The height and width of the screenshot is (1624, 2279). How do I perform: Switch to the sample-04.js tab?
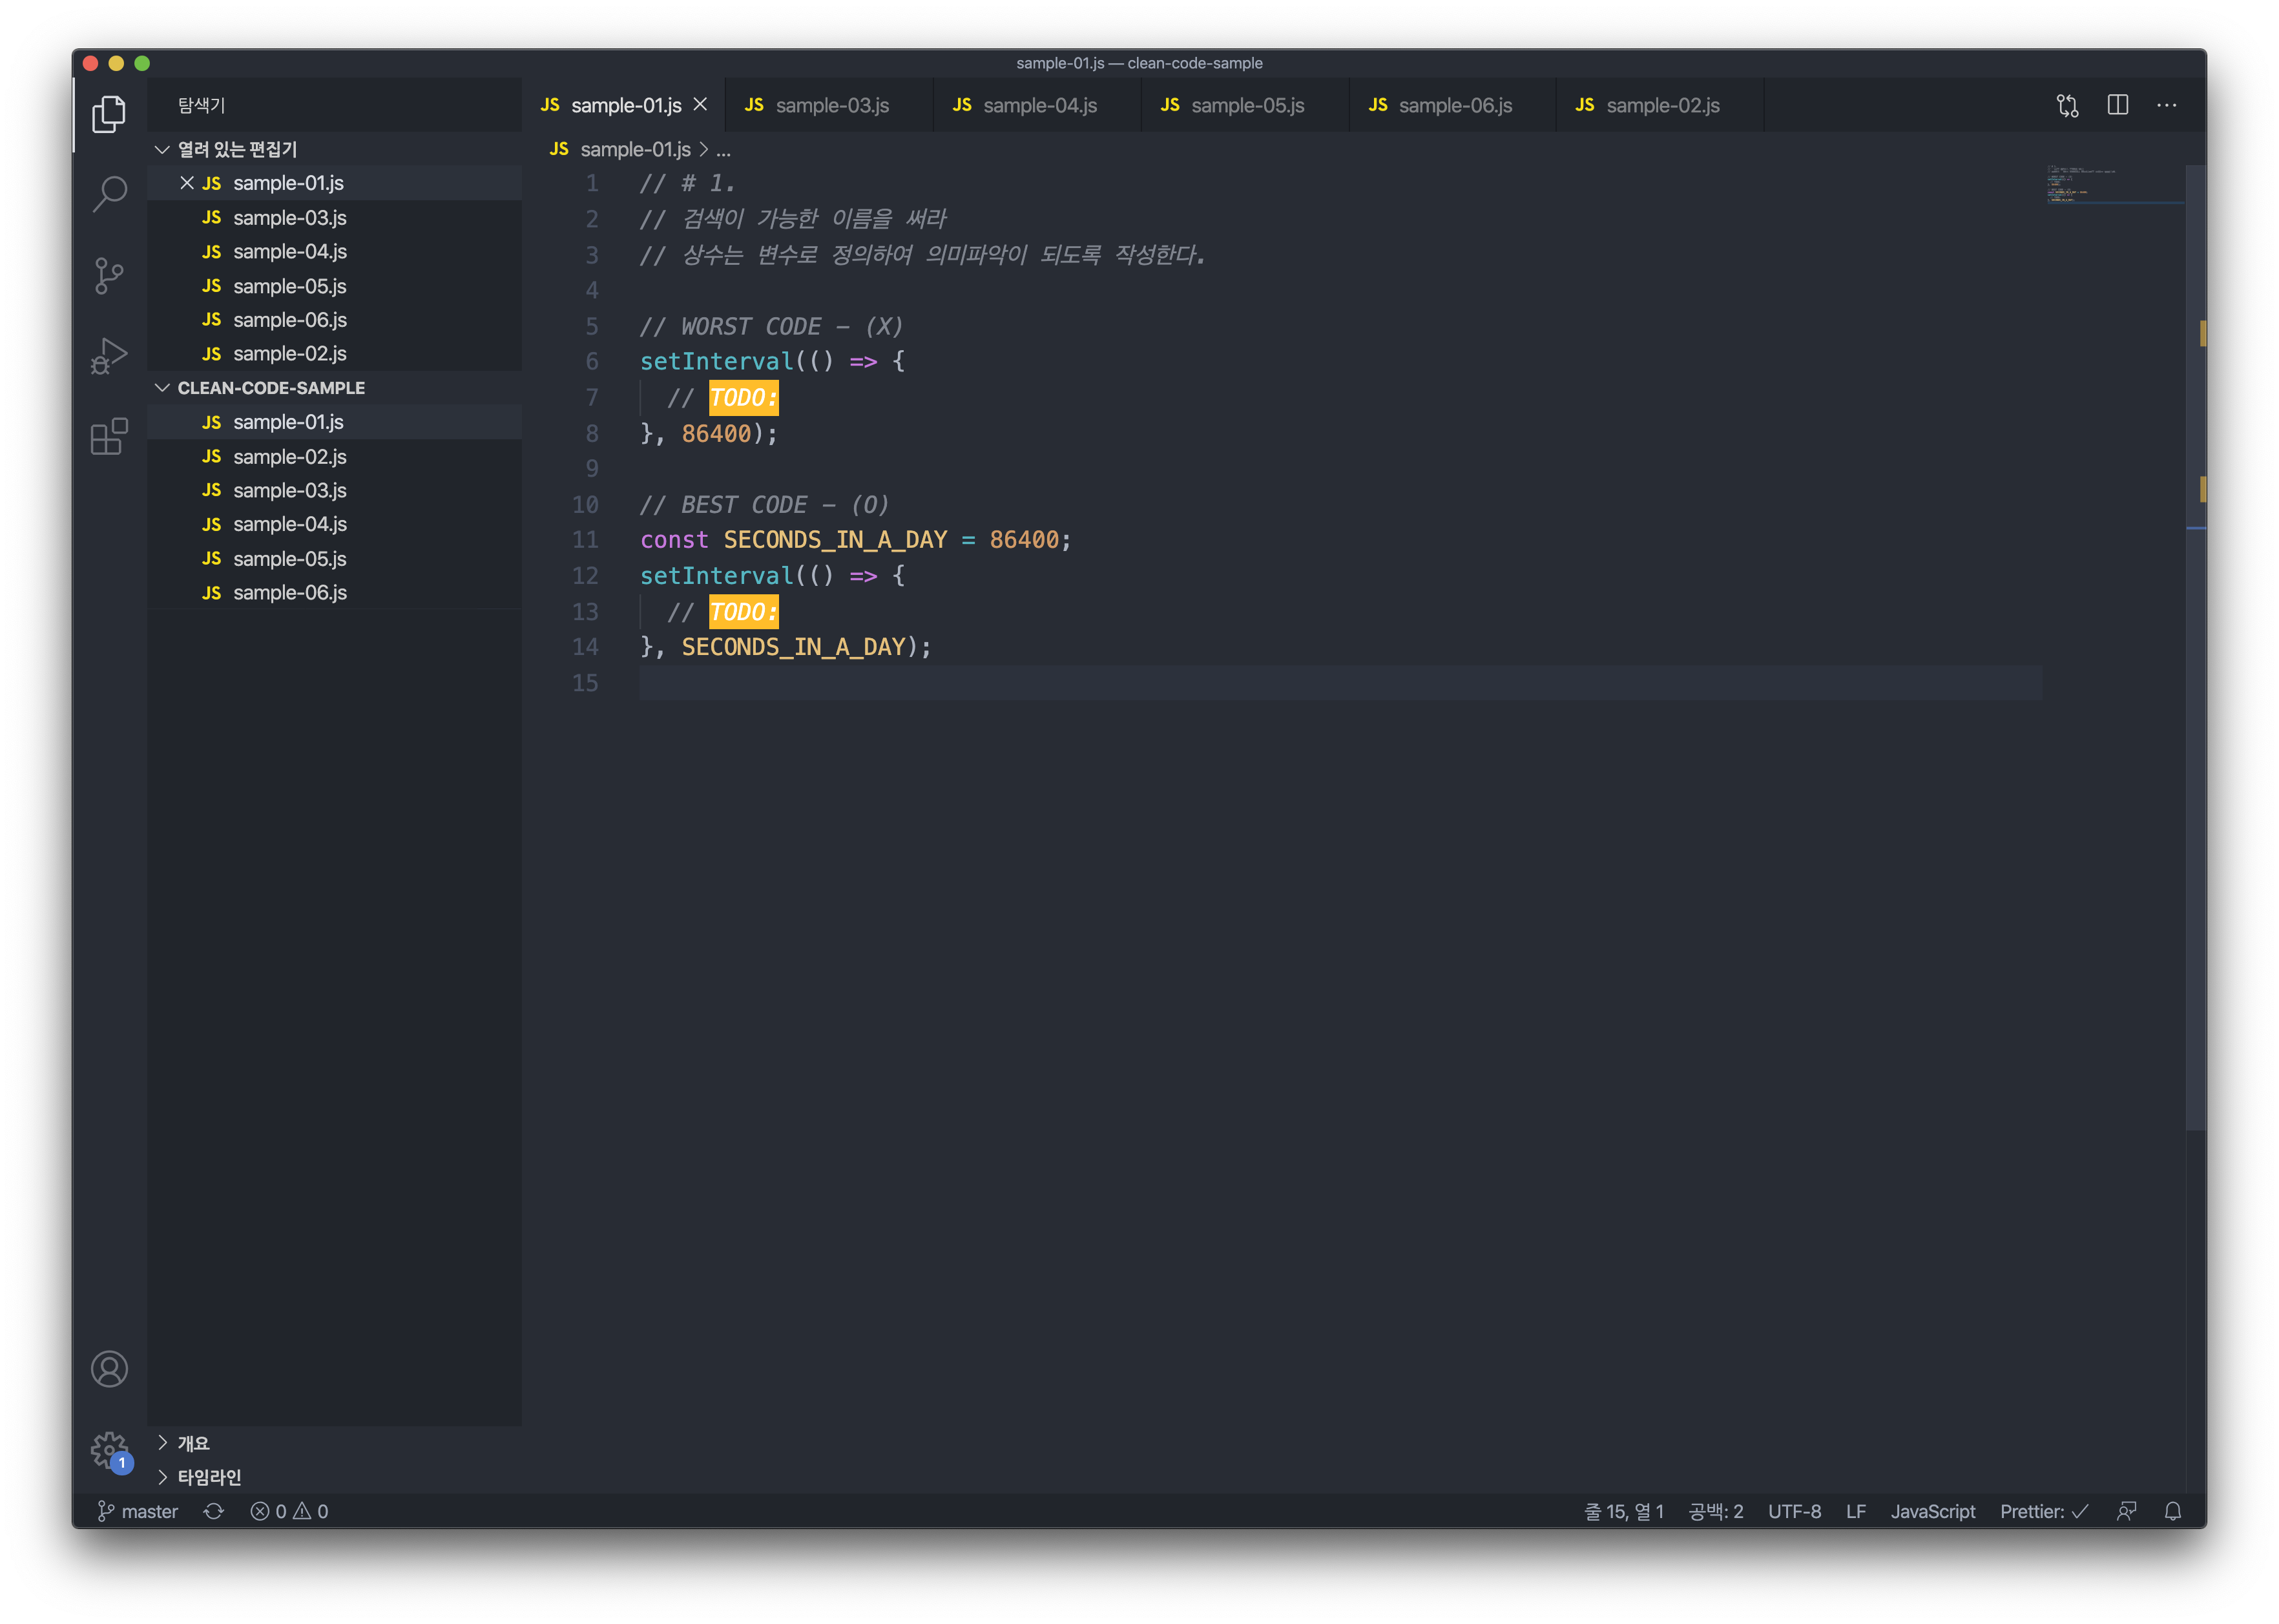pos(1039,105)
